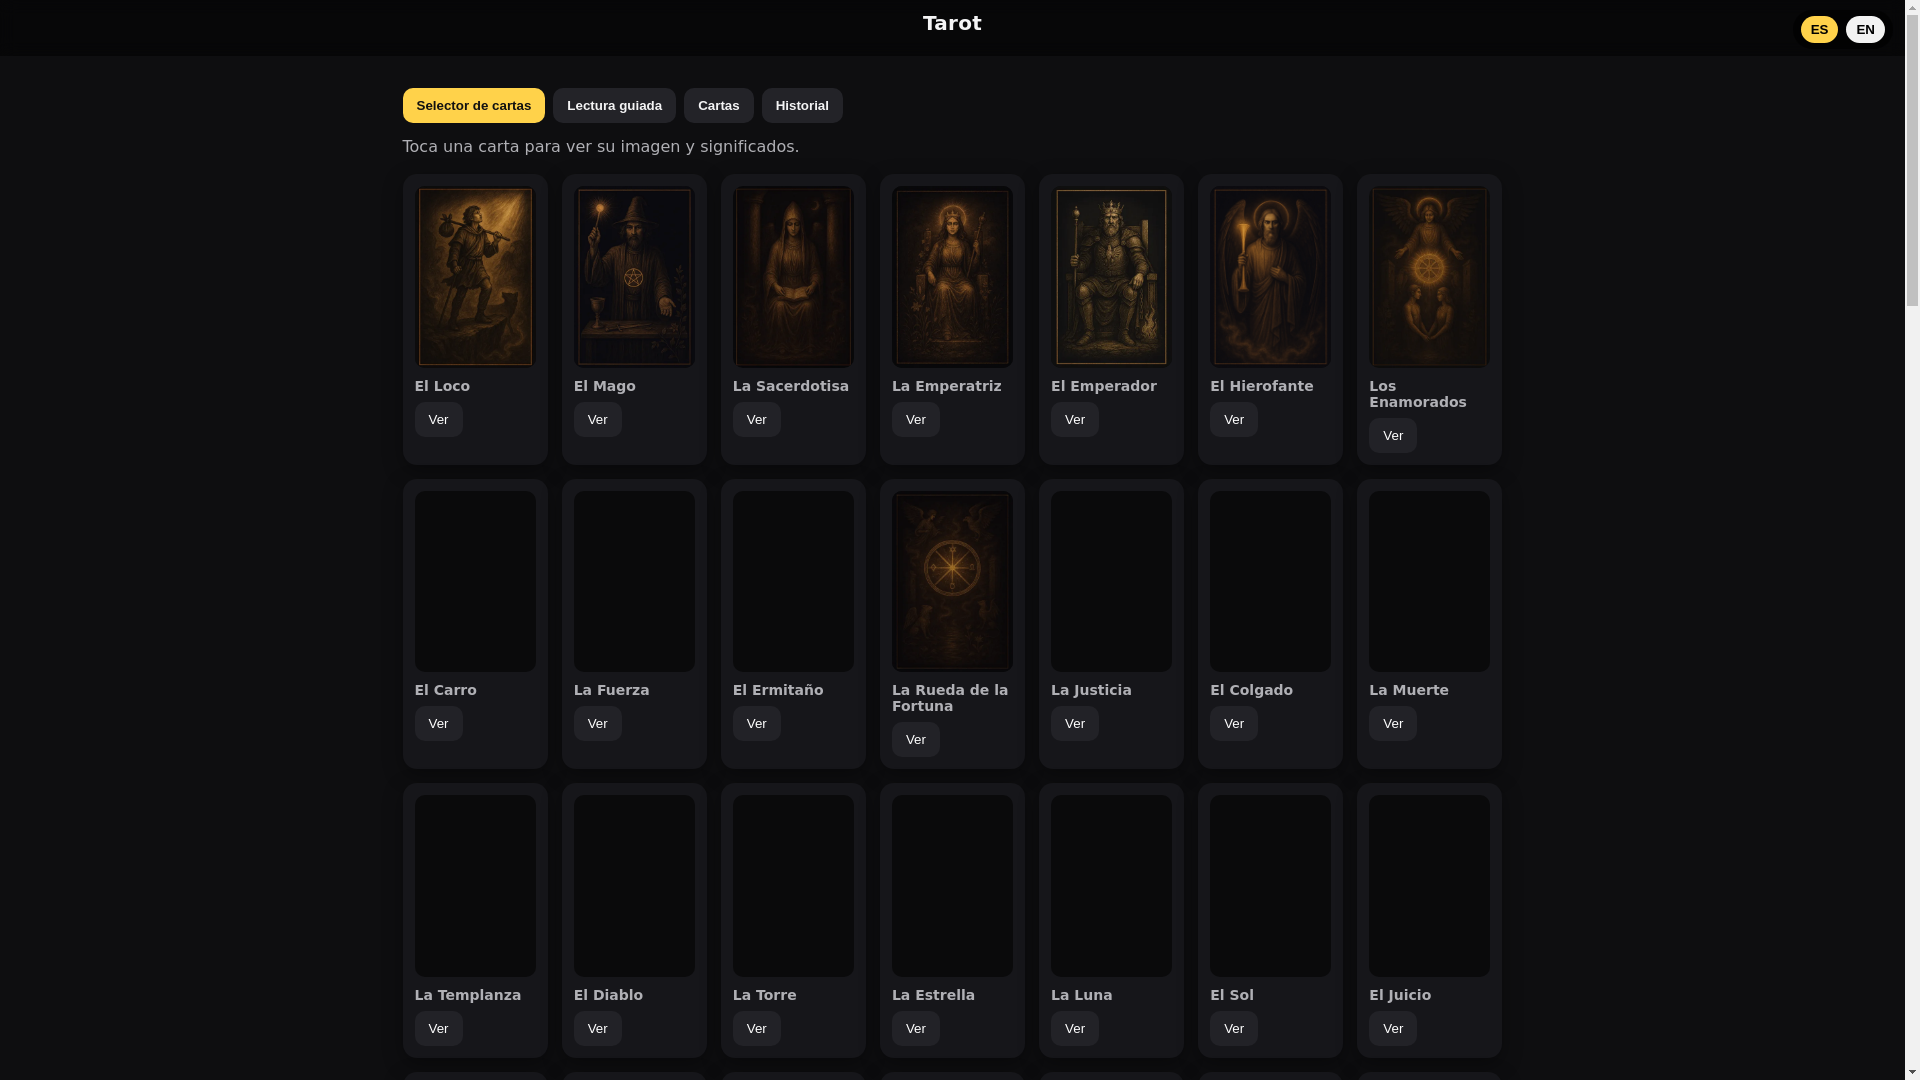Screen dimensions: 1920x1080
Task: Click the La Rueda de la Fortuna image
Action: coord(951,581)
